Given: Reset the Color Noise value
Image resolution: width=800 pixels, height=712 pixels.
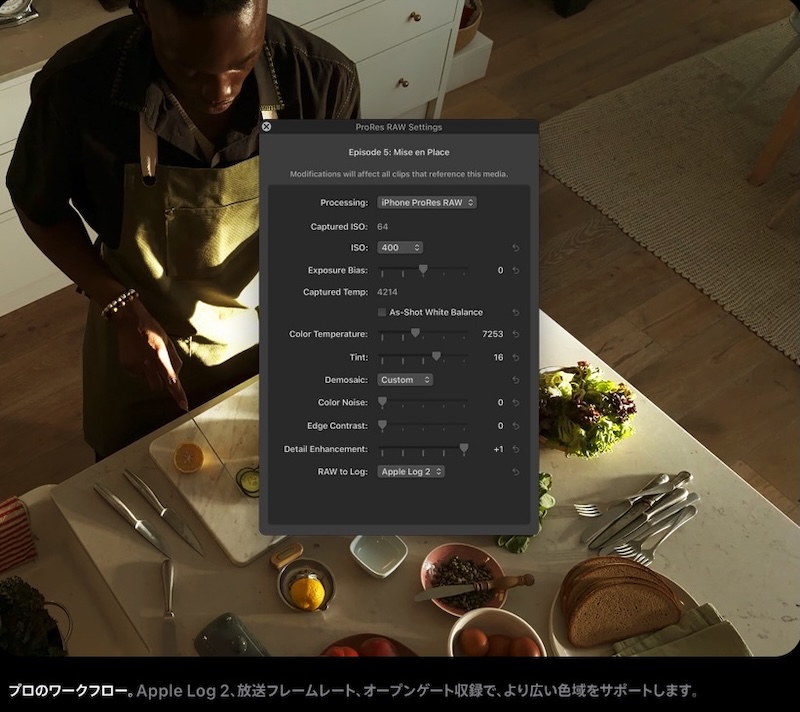Looking at the screenshot, I should pyautogui.click(x=516, y=403).
